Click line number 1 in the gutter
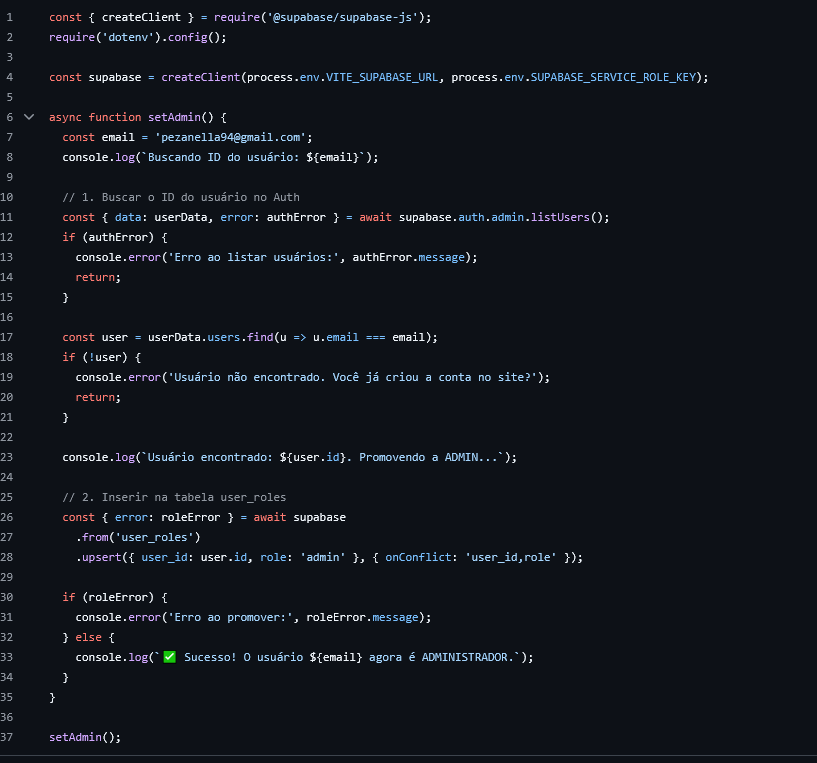This screenshot has height=763, width=817. (x=9, y=17)
